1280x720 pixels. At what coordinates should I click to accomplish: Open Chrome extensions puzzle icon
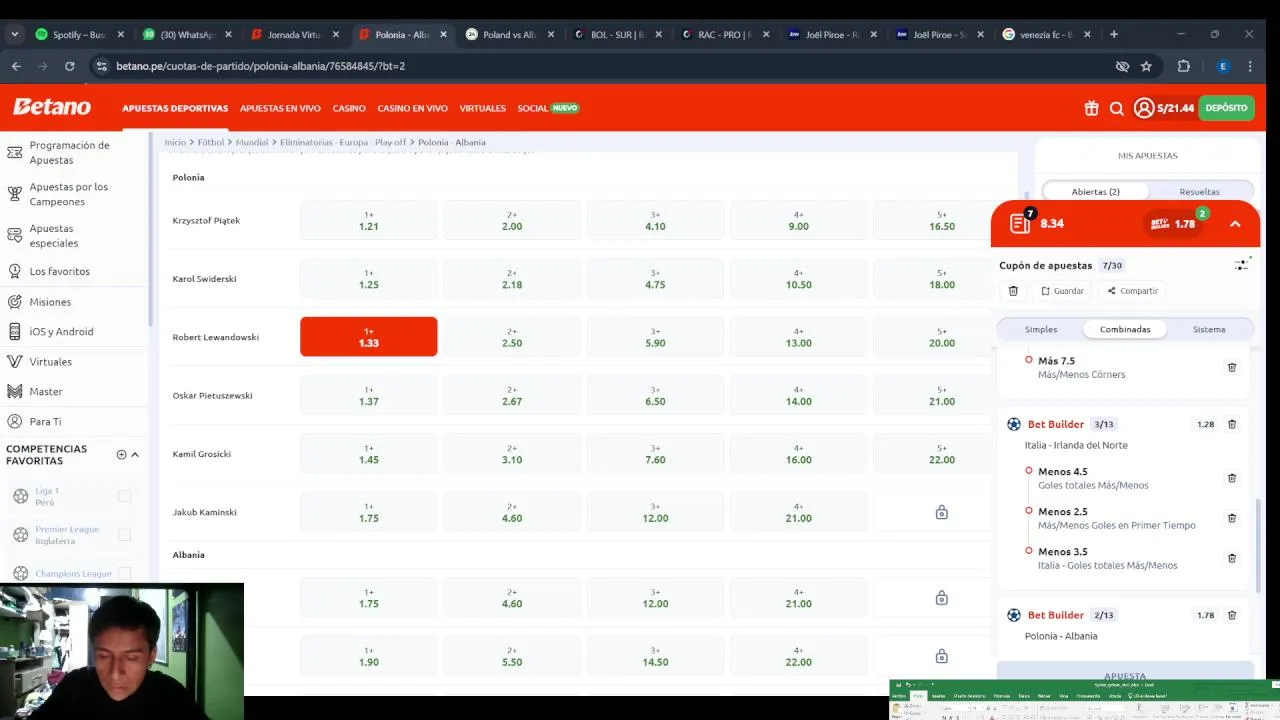[1184, 66]
